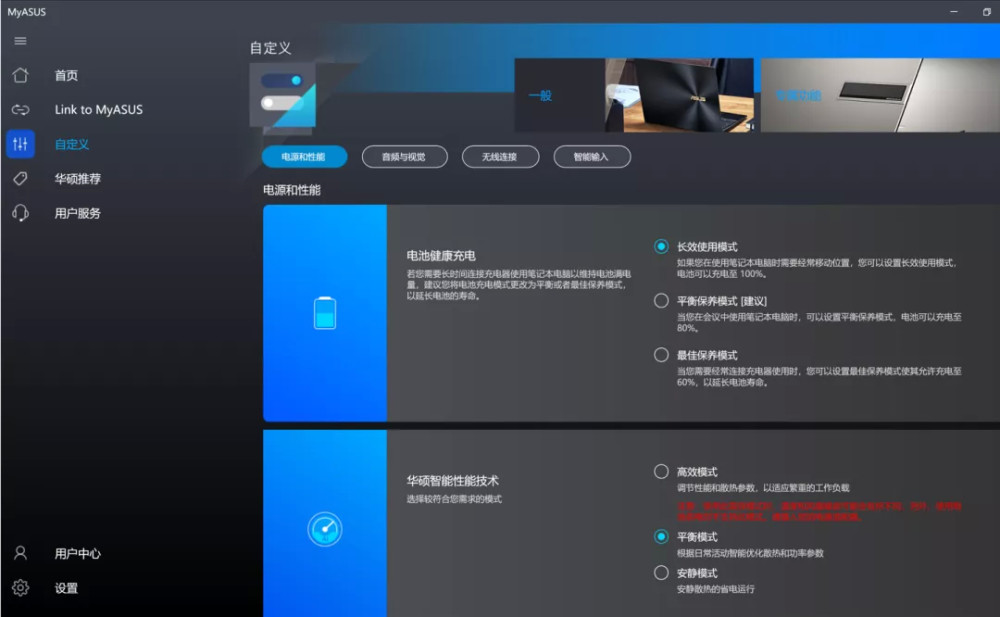Open 用户中心 at sidebar bottom
Viewport: 1000px width, 617px height.
(x=78, y=553)
